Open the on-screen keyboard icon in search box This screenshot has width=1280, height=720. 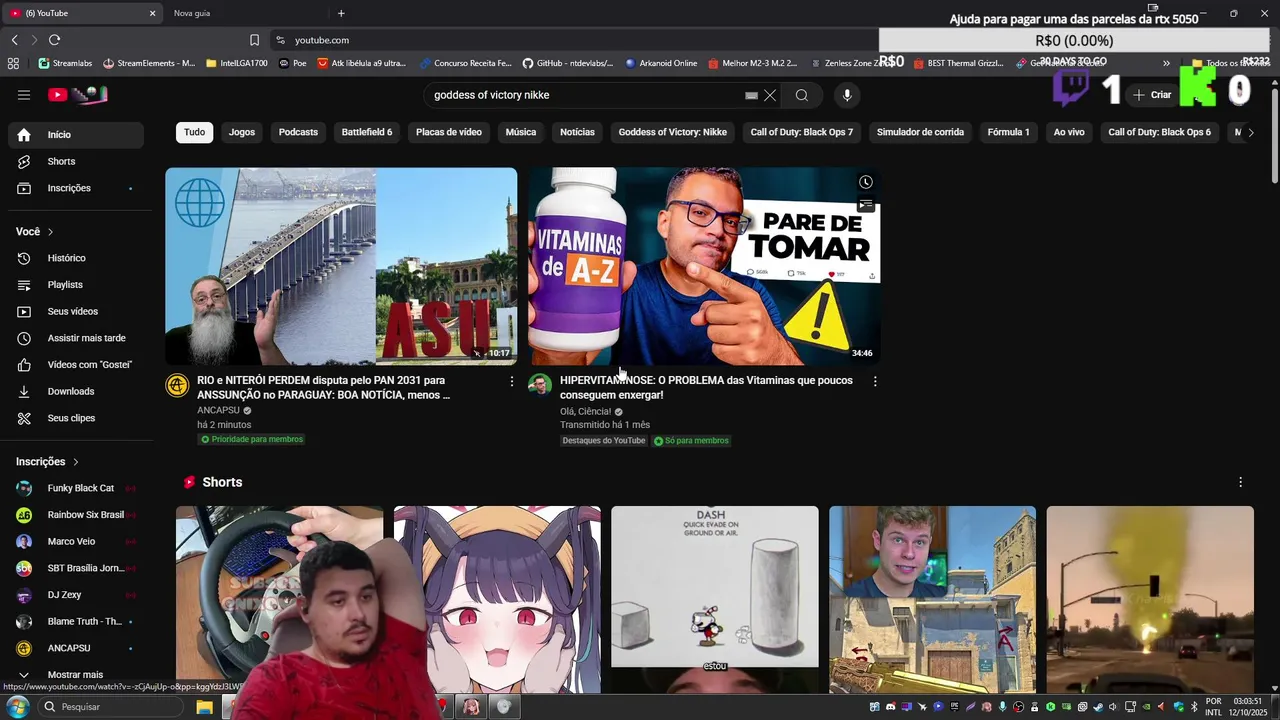[751, 95]
